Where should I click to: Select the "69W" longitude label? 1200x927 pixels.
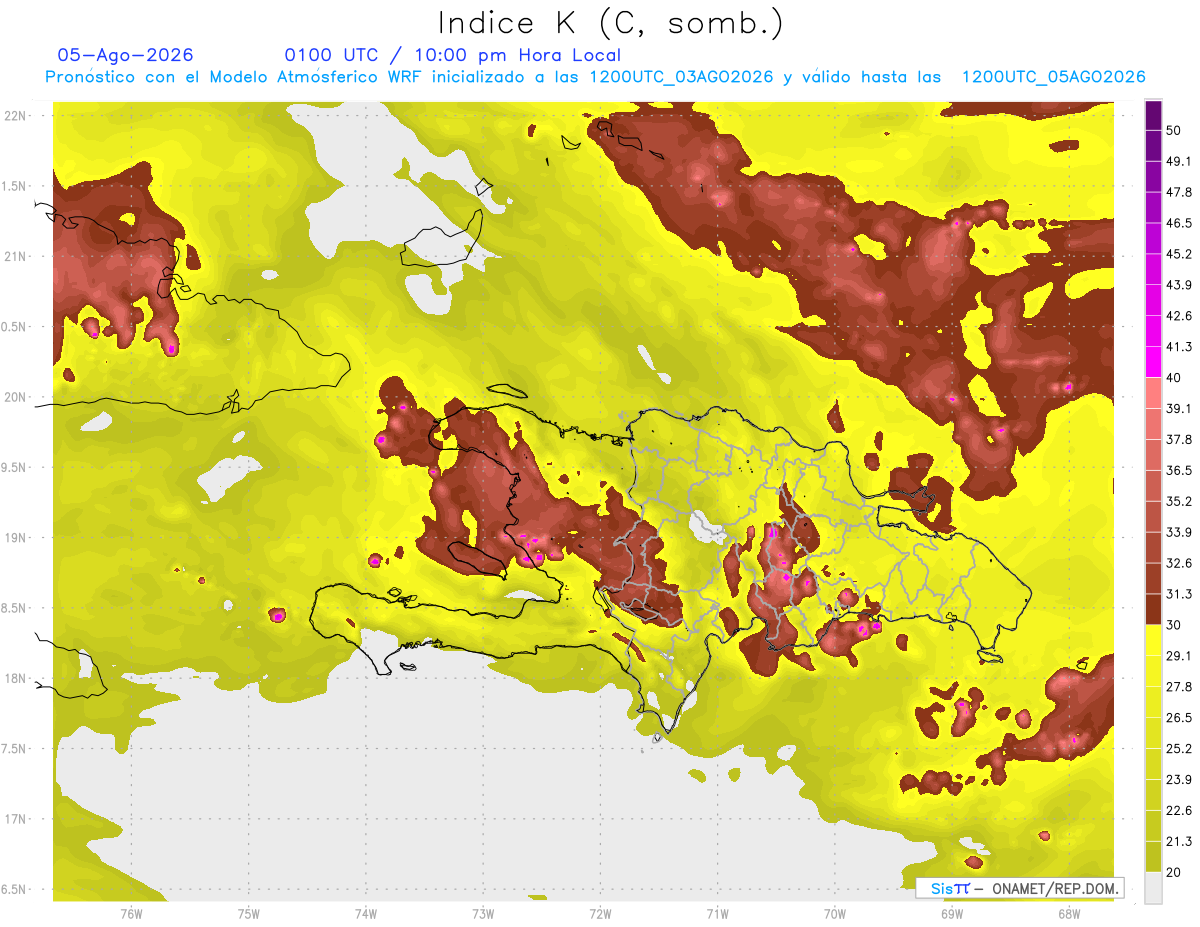click(951, 913)
